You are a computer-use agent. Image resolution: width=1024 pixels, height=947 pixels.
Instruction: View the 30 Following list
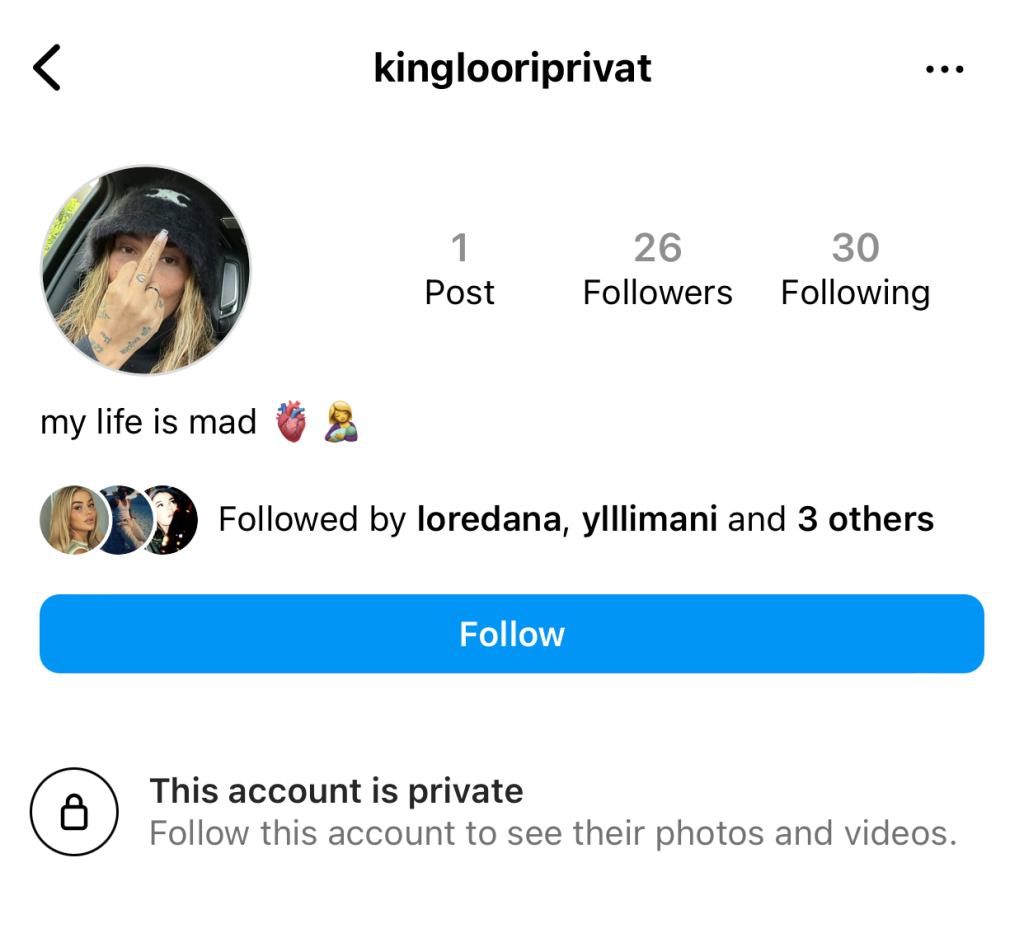(x=855, y=270)
